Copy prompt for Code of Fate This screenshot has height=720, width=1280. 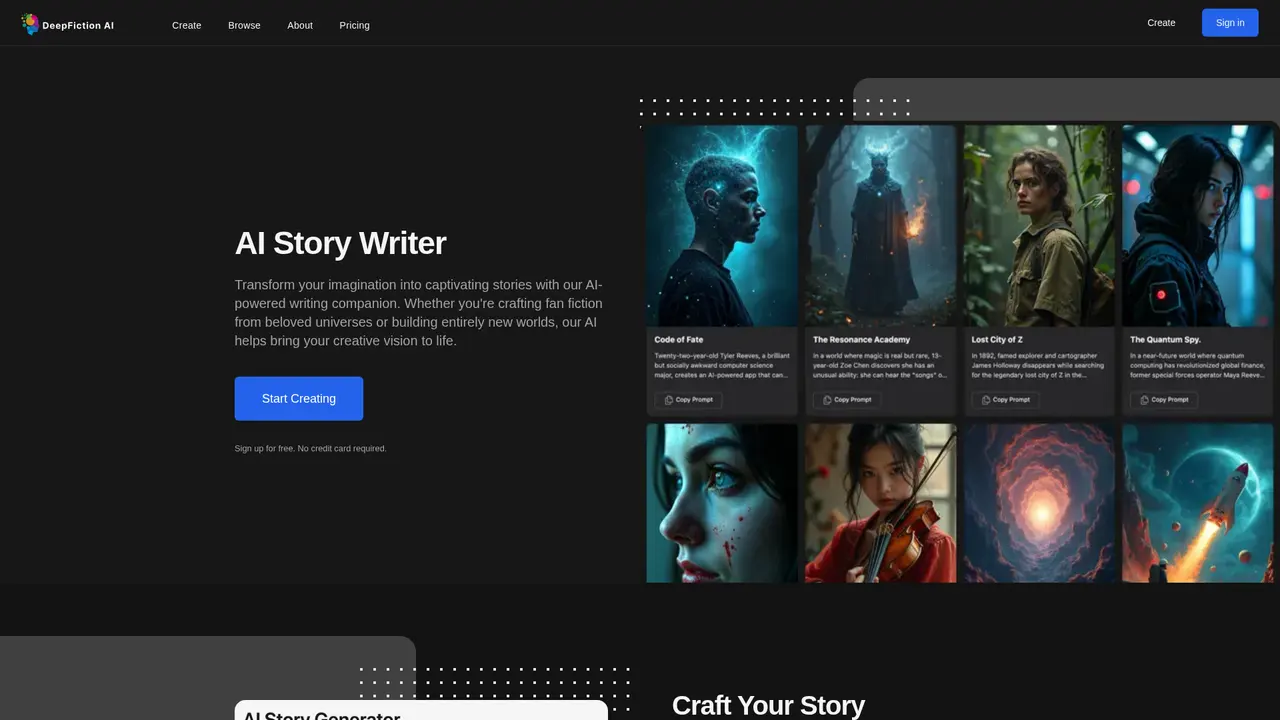pos(689,399)
